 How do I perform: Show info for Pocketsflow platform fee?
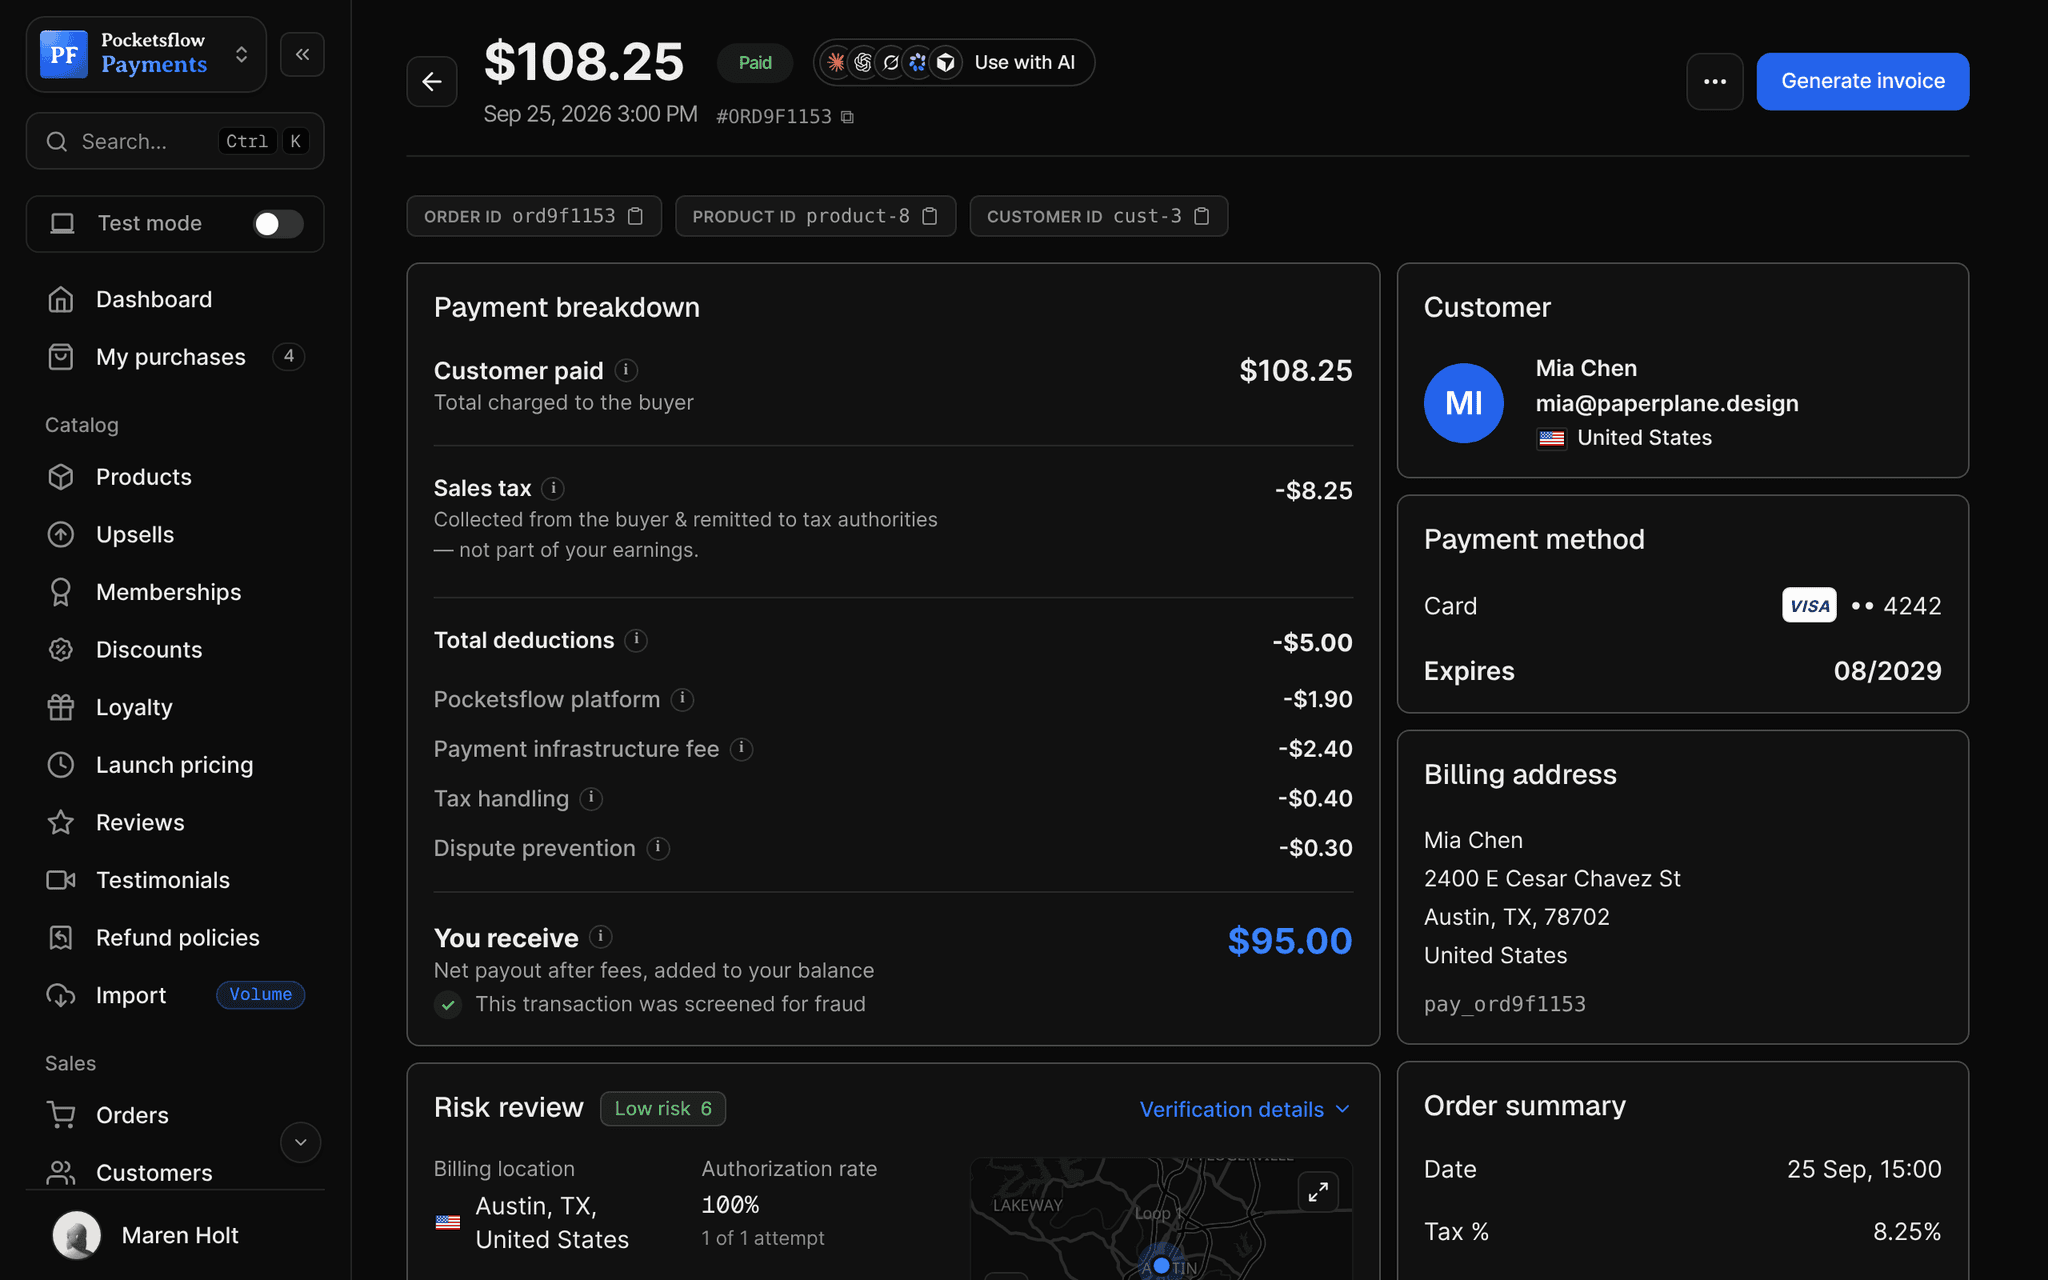(682, 699)
